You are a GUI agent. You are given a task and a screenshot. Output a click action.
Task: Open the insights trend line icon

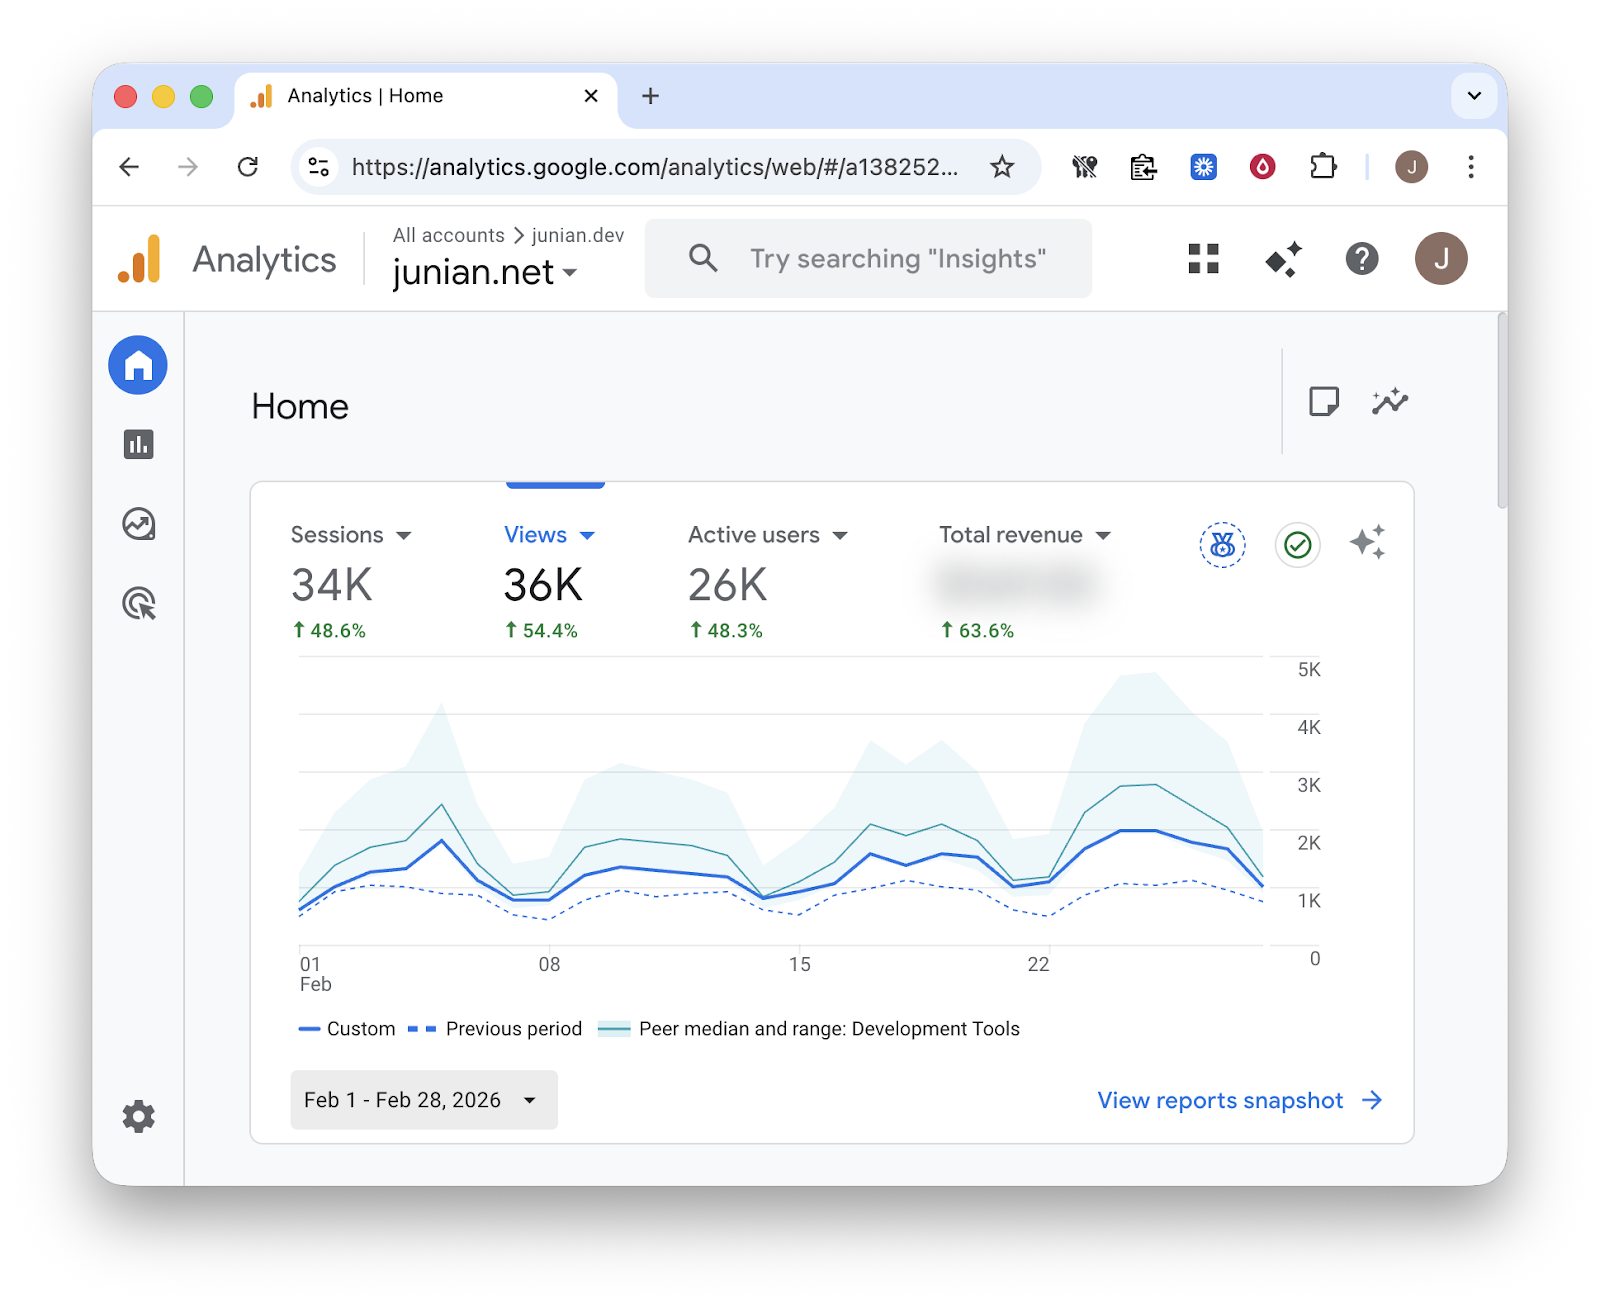point(1390,402)
